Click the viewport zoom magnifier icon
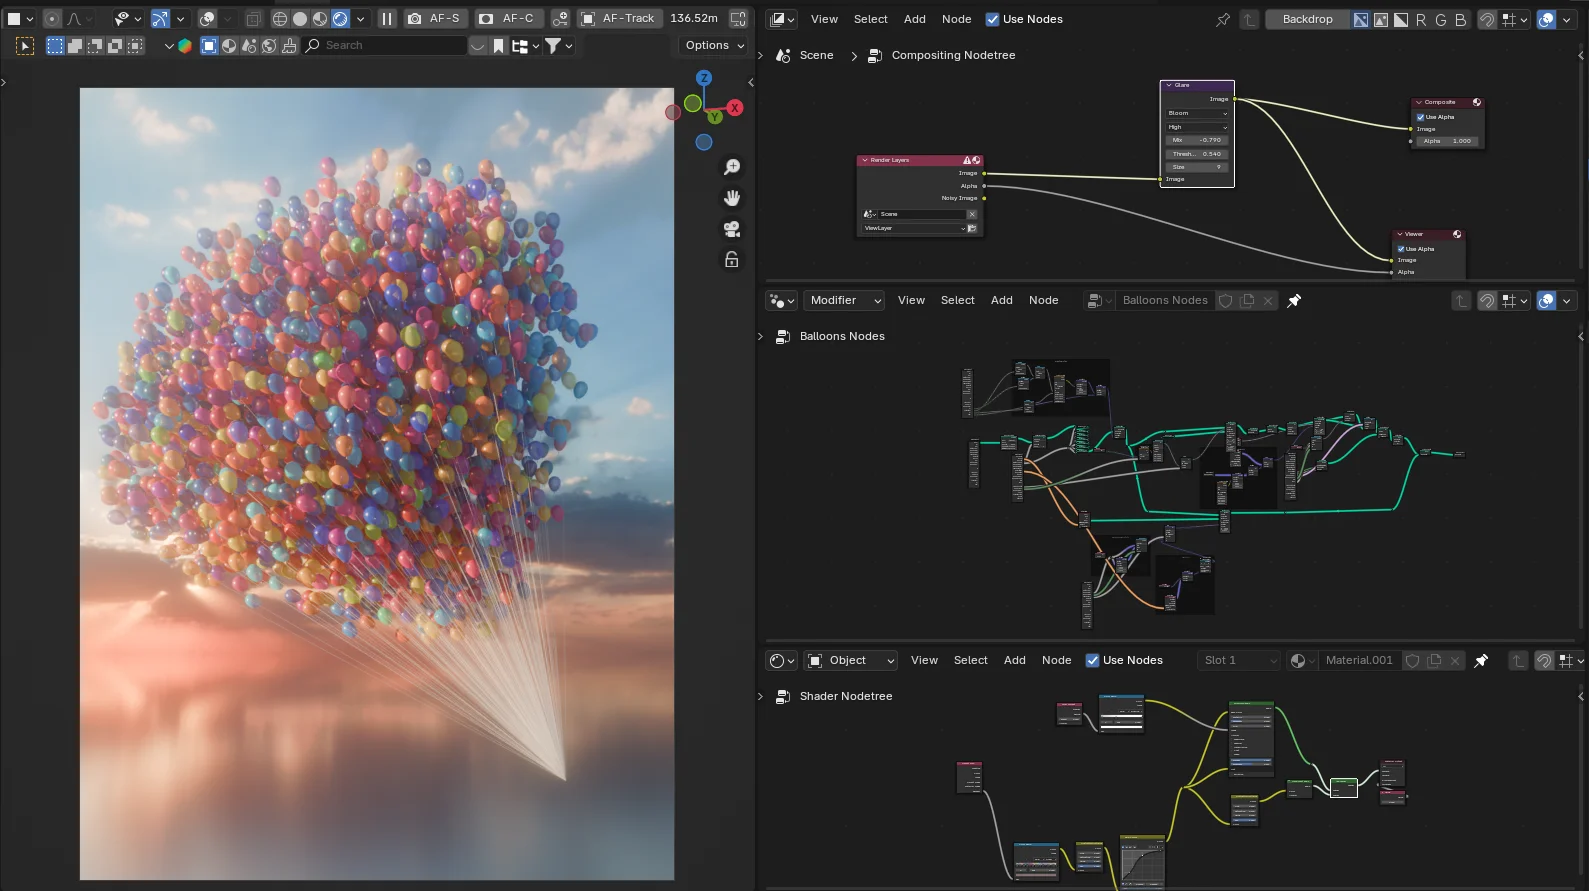Image resolution: width=1589 pixels, height=891 pixels. [732, 167]
